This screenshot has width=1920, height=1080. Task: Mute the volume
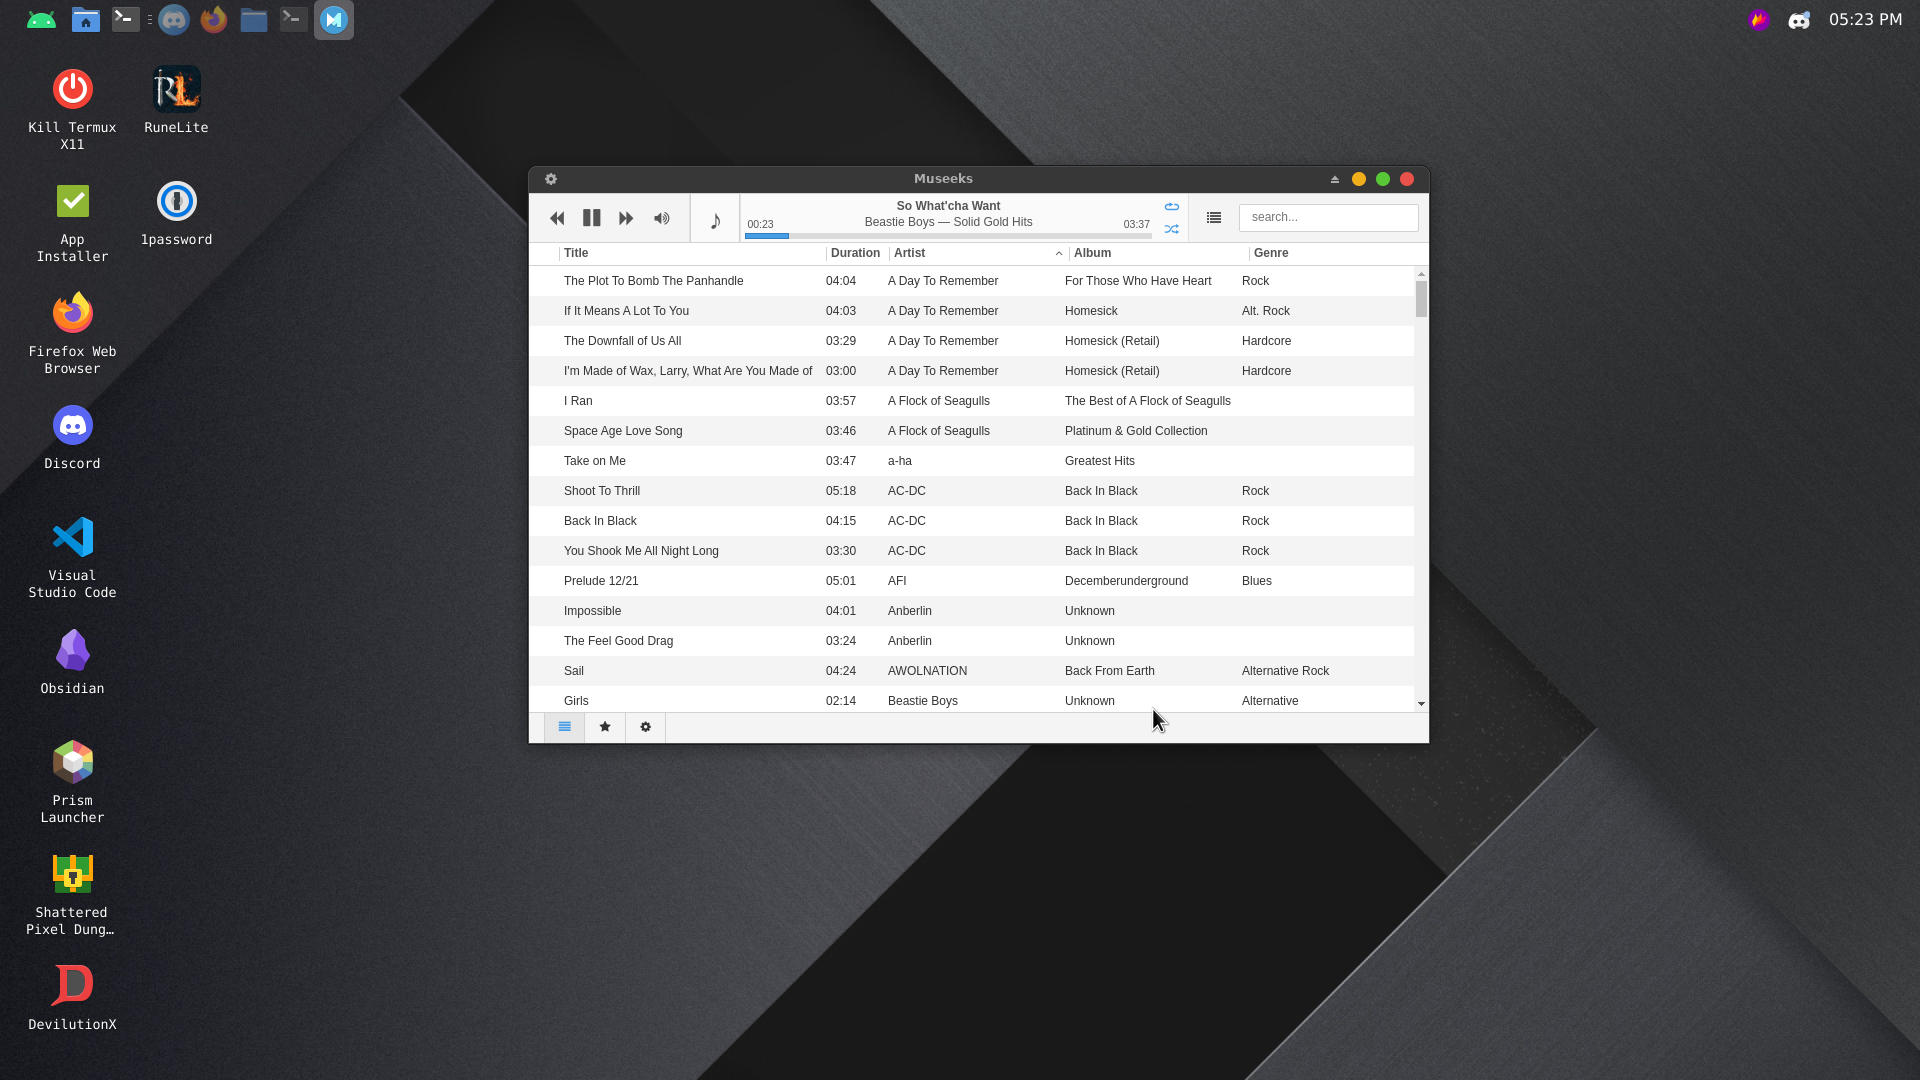point(661,217)
